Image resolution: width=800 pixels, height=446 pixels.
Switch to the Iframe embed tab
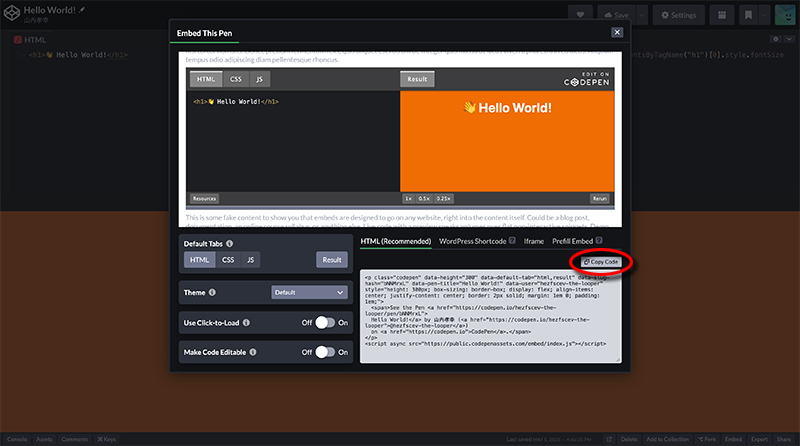pyautogui.click(x=533, y=241)
